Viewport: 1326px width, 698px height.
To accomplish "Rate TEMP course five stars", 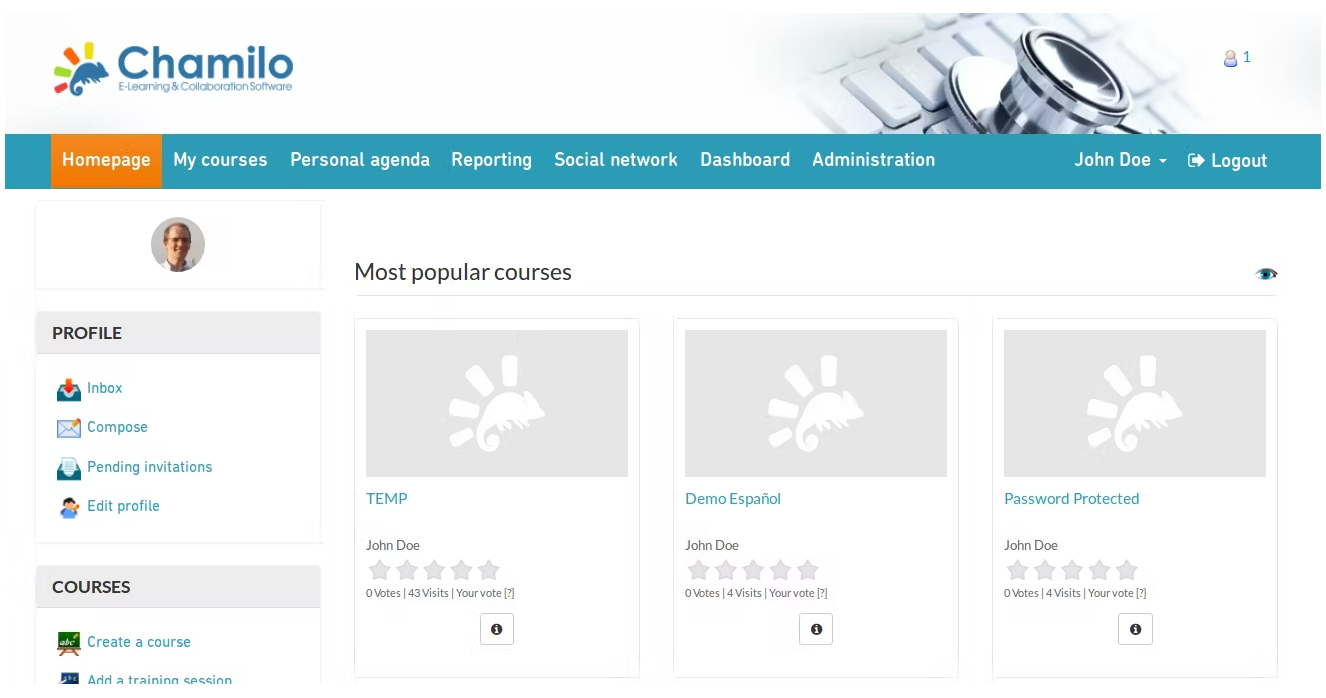I will tap(489, 570).
